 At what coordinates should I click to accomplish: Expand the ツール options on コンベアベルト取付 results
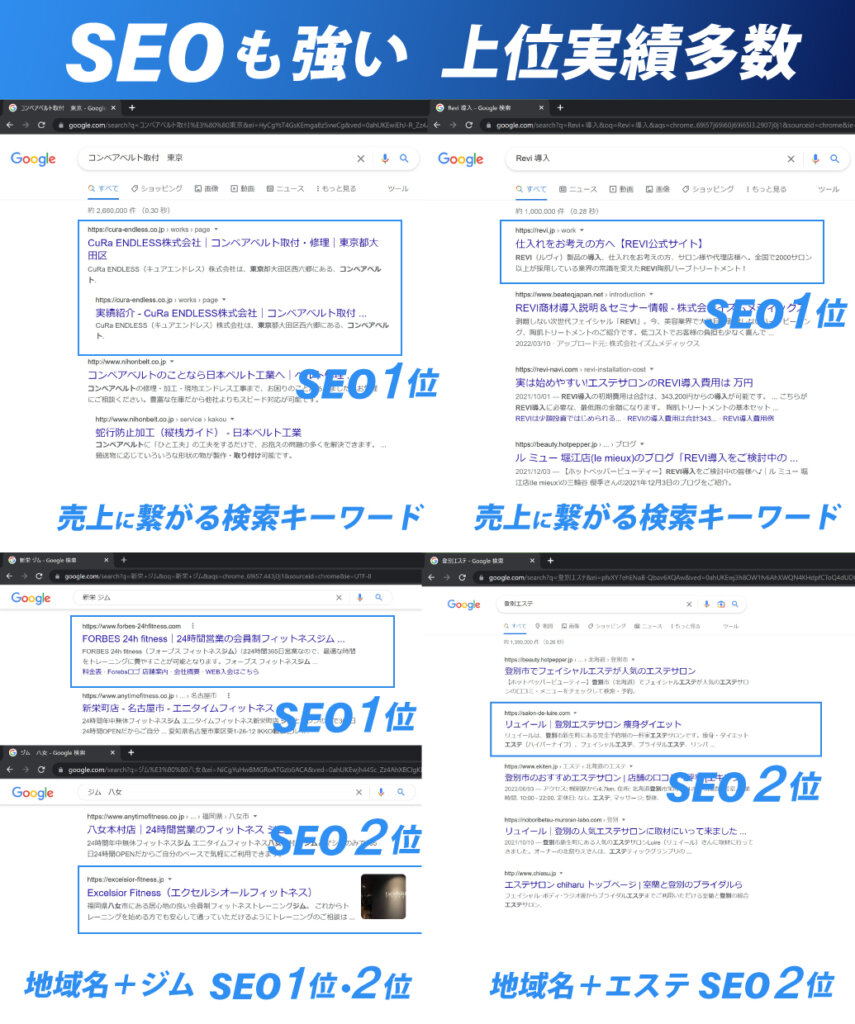399,189
